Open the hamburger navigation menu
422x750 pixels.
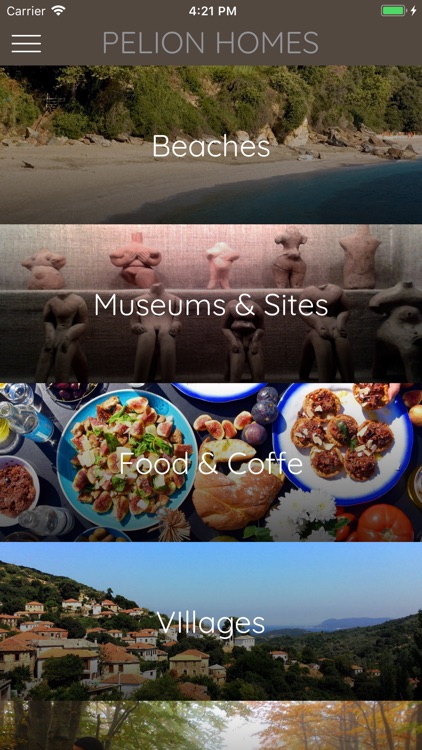coord(26,44)
